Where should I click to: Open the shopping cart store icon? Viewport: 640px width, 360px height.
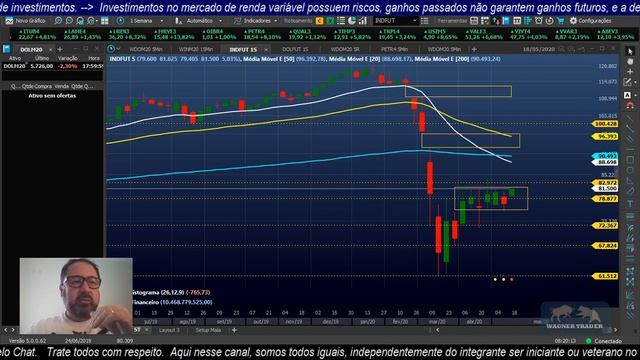pos(560,20)
